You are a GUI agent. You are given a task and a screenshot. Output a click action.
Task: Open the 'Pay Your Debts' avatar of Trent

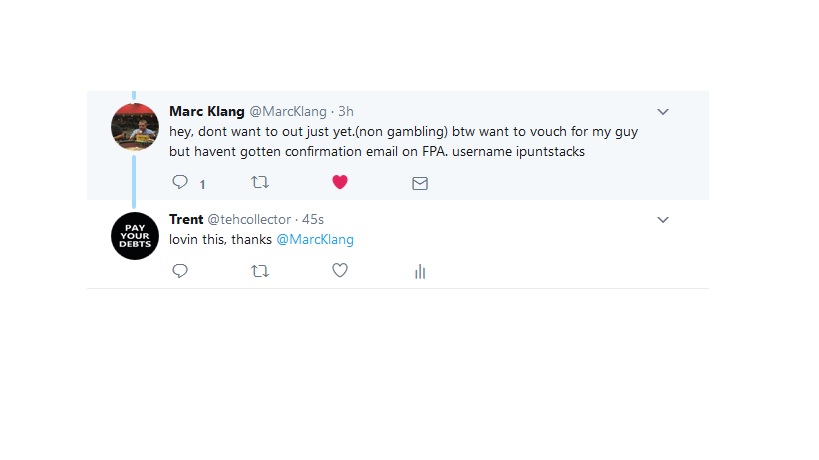click(135, 236)
